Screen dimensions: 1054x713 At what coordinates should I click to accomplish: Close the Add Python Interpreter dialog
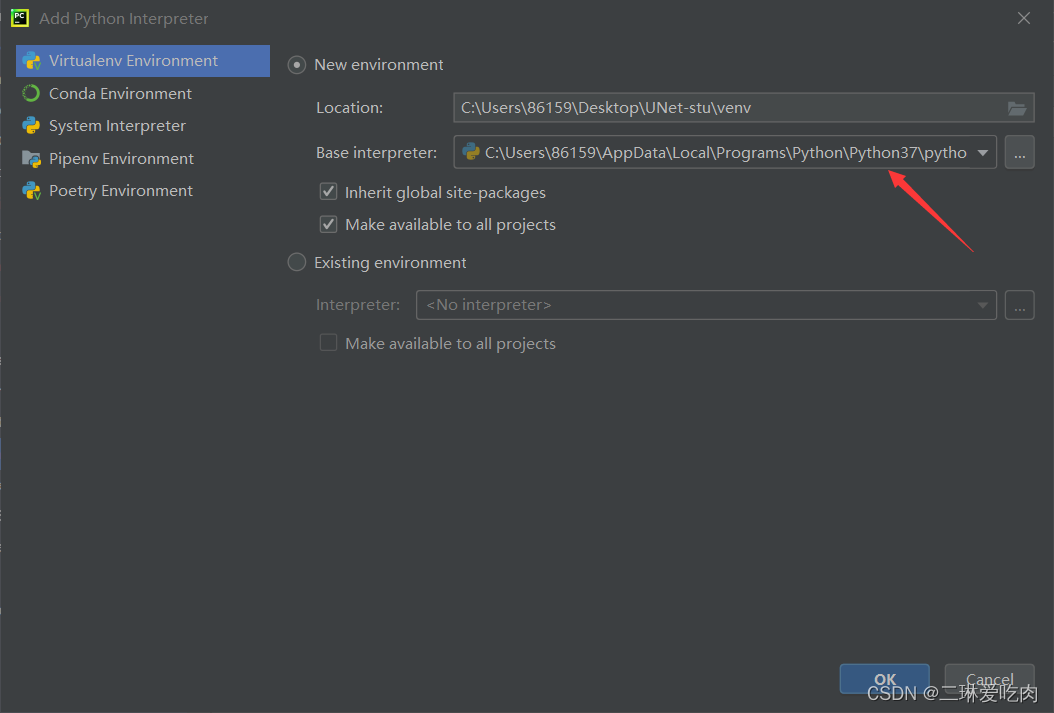point(1024,18)
